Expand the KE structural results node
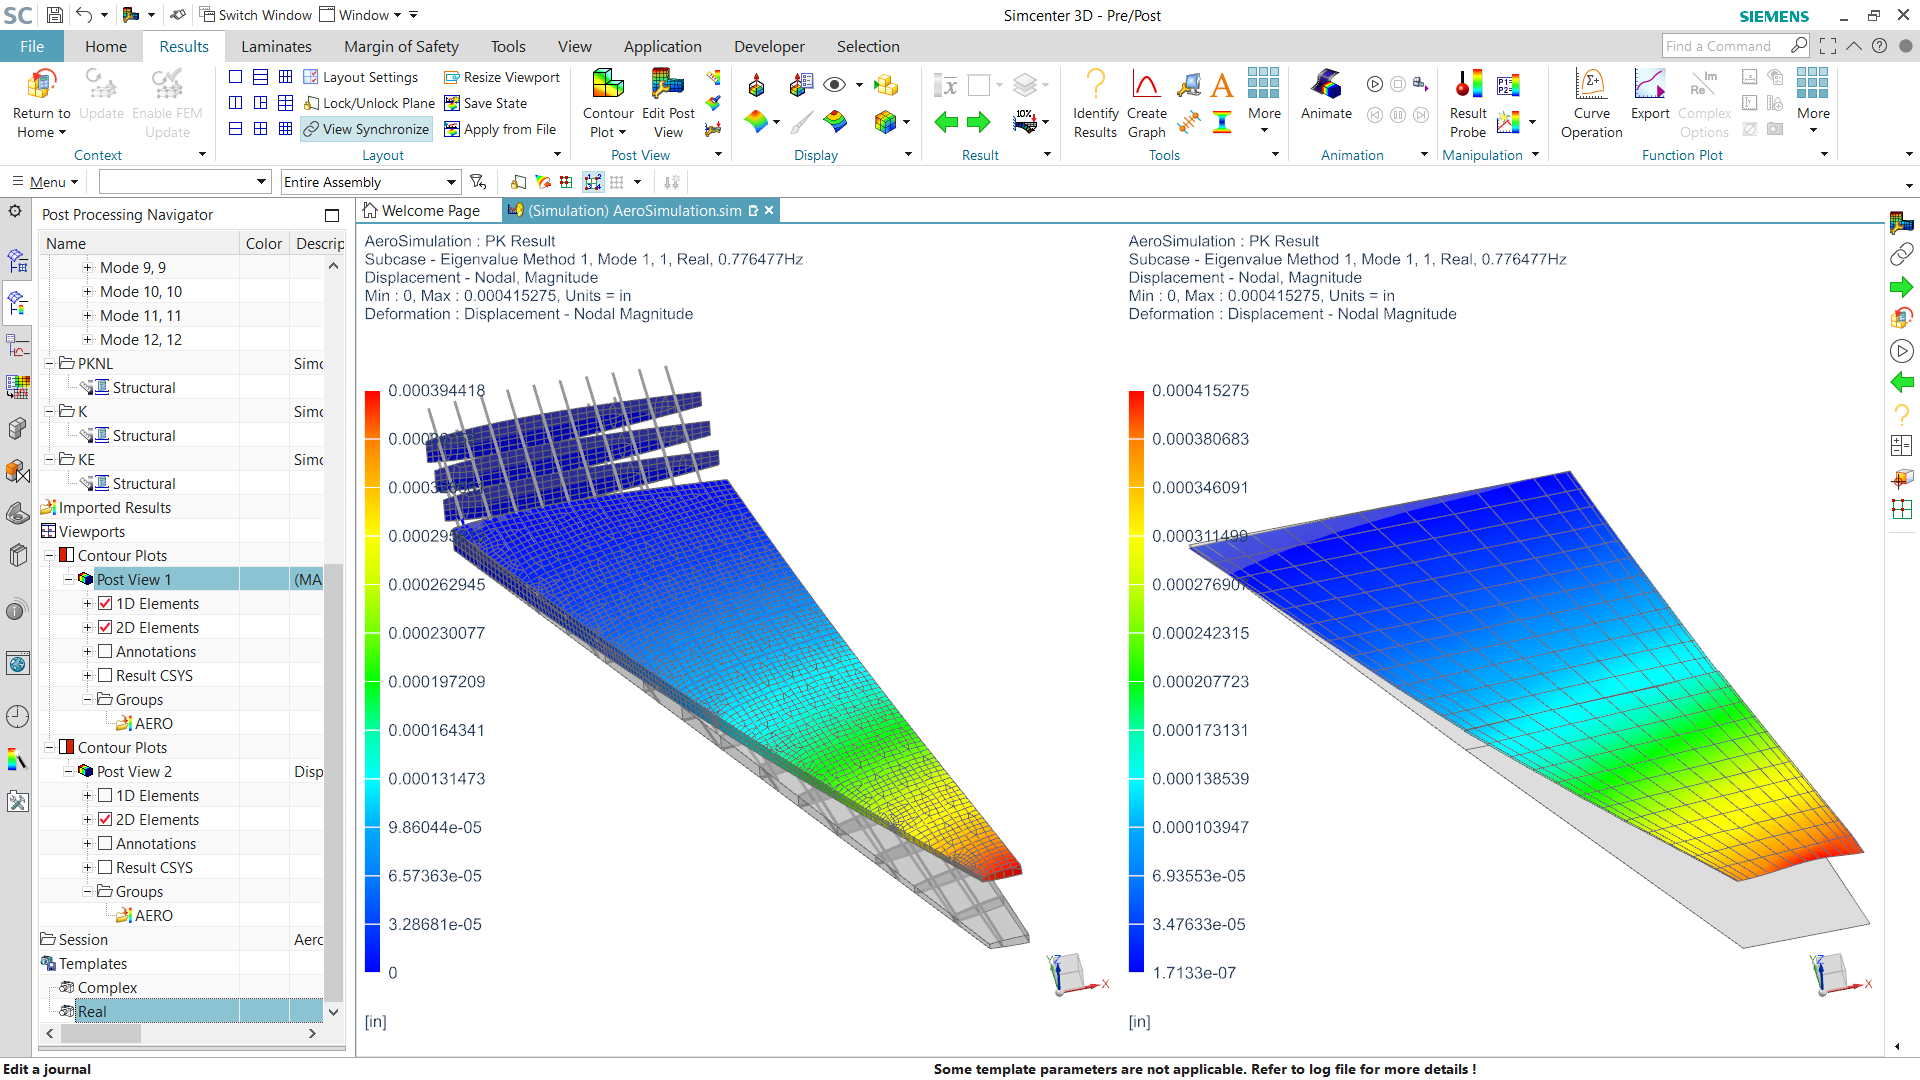1920x1080 pixels. [x=145, y=483]
